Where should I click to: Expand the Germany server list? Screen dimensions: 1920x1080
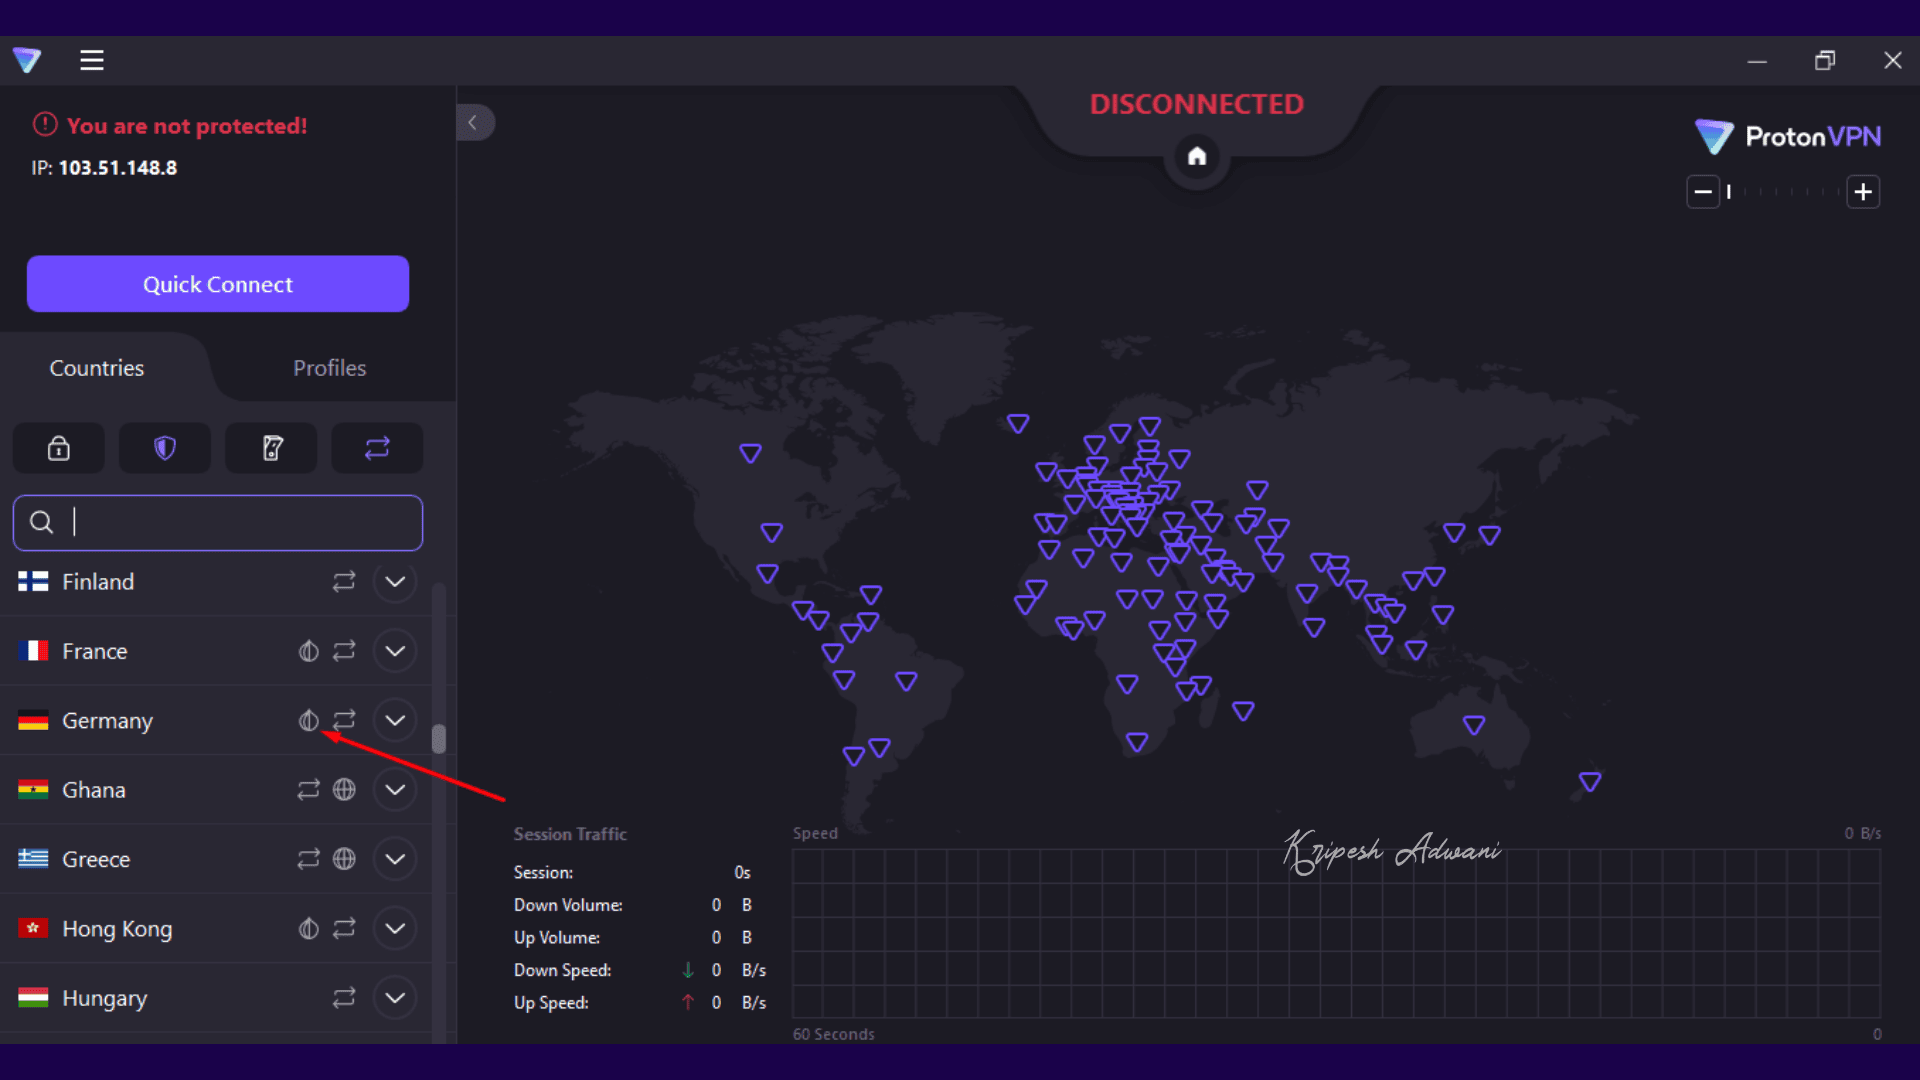pos(395,720)
